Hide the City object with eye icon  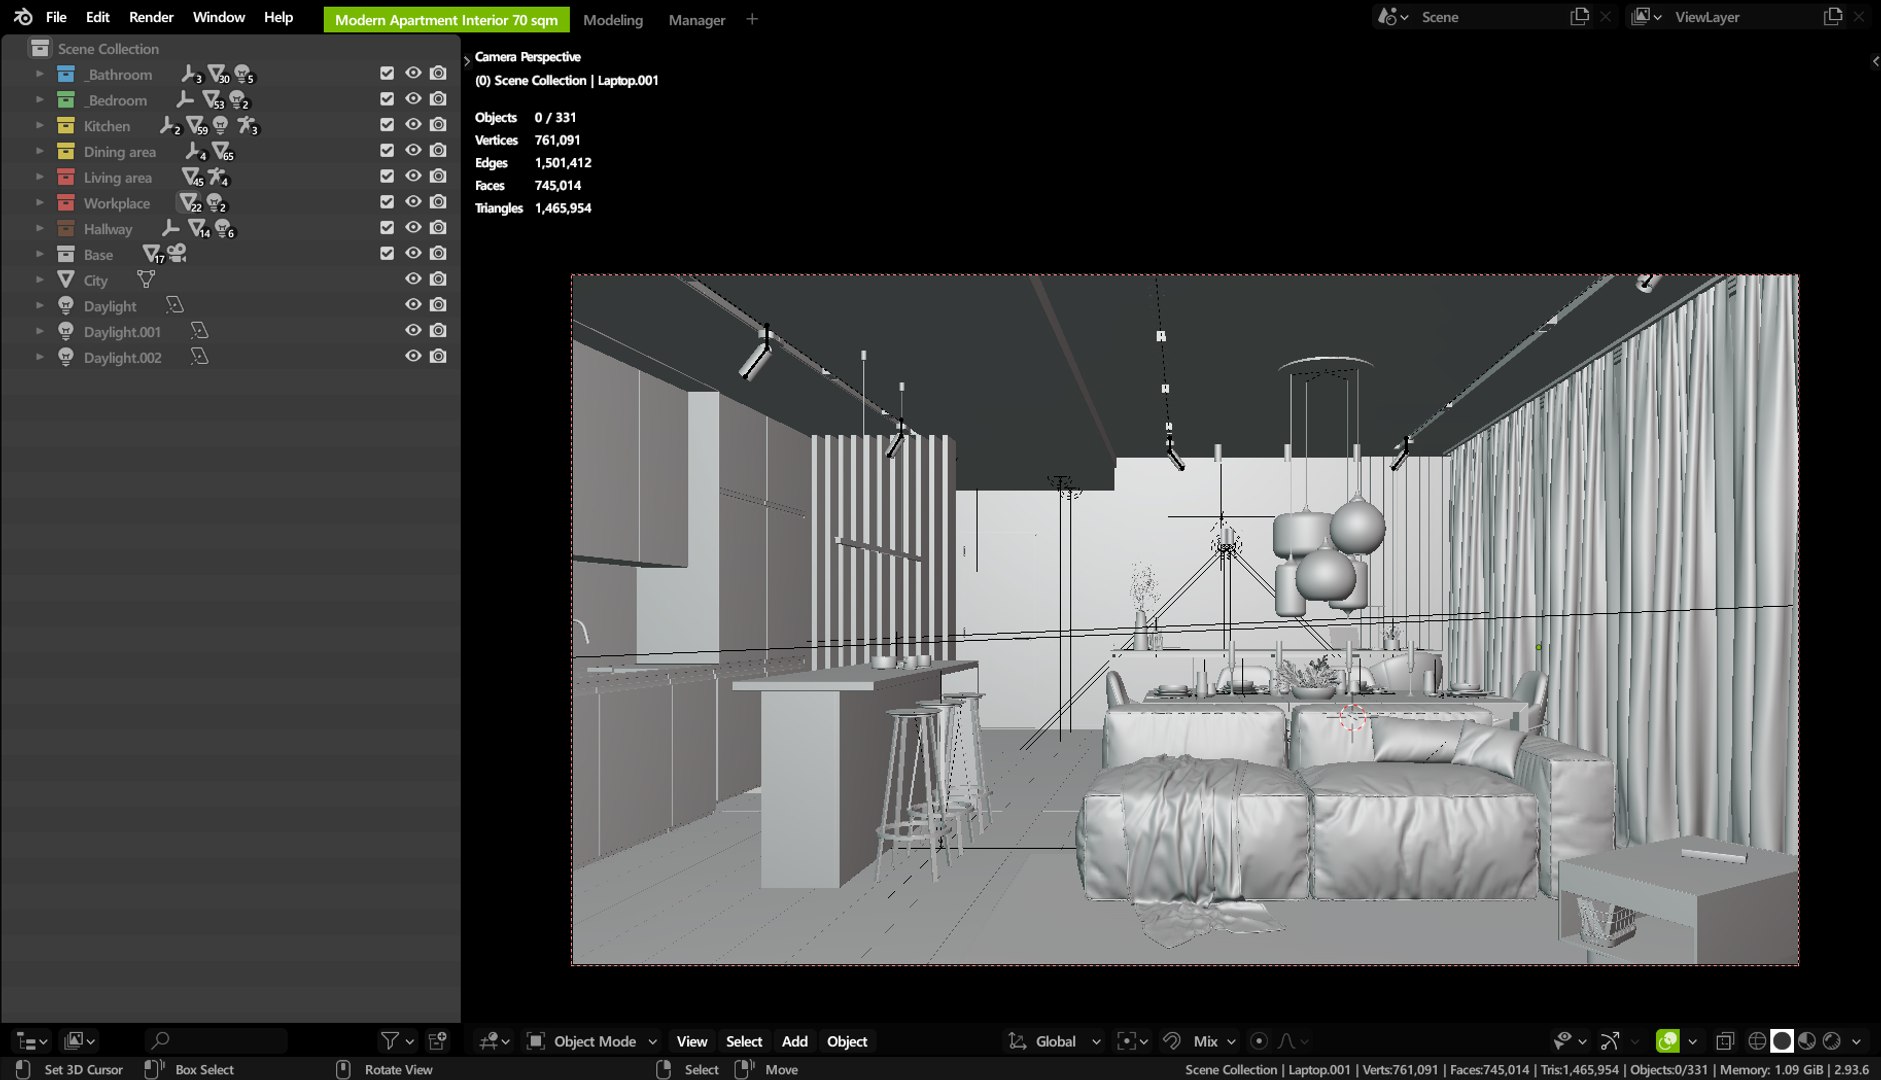click(413, 279)
